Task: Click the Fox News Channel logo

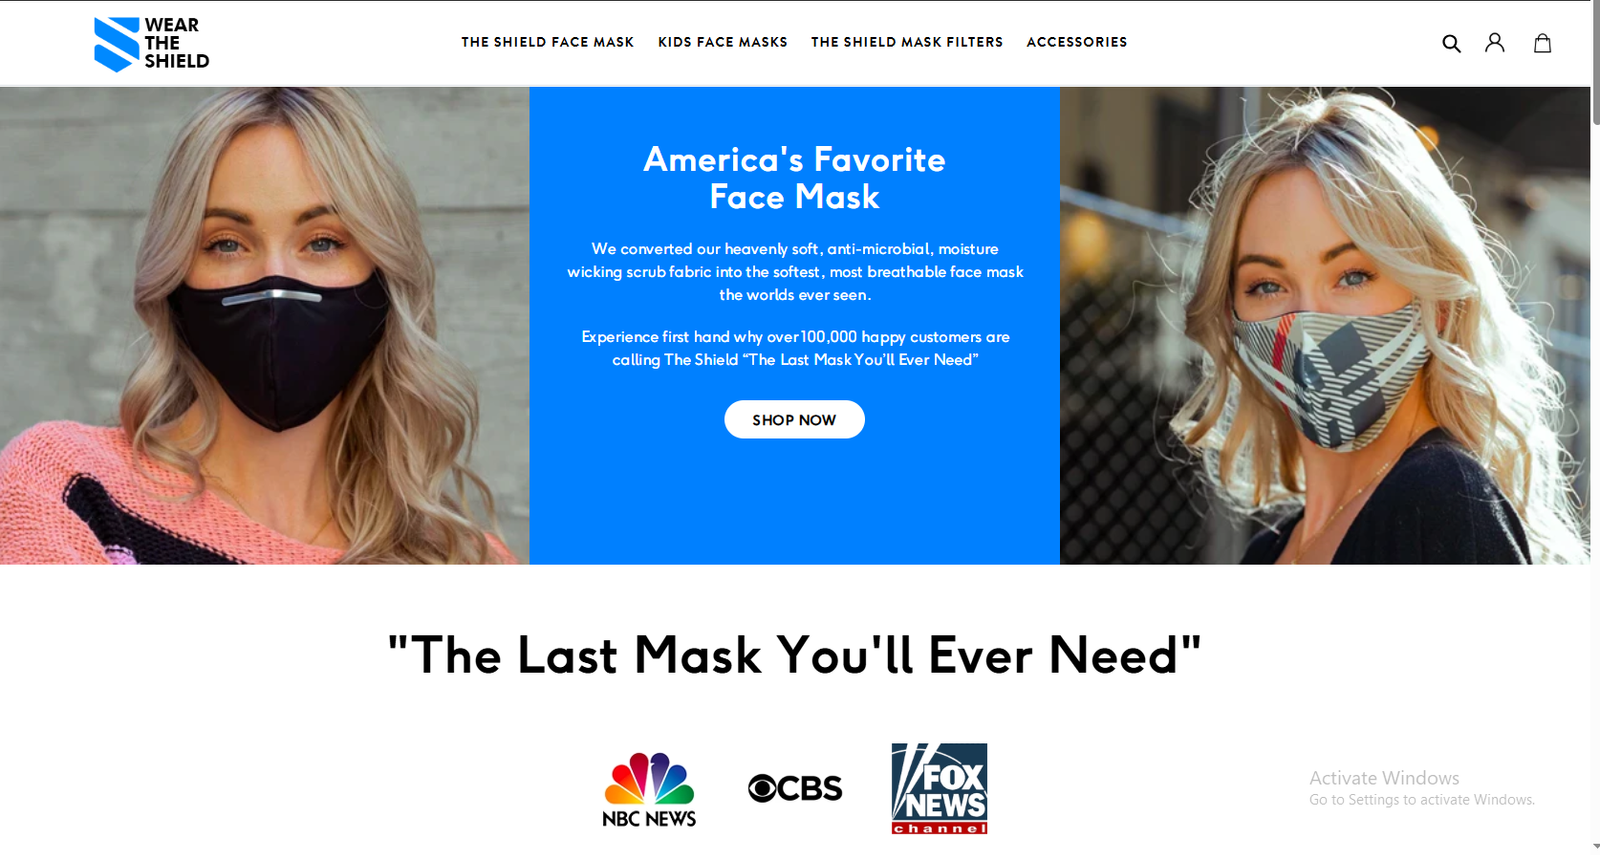Action: (940, 788)
